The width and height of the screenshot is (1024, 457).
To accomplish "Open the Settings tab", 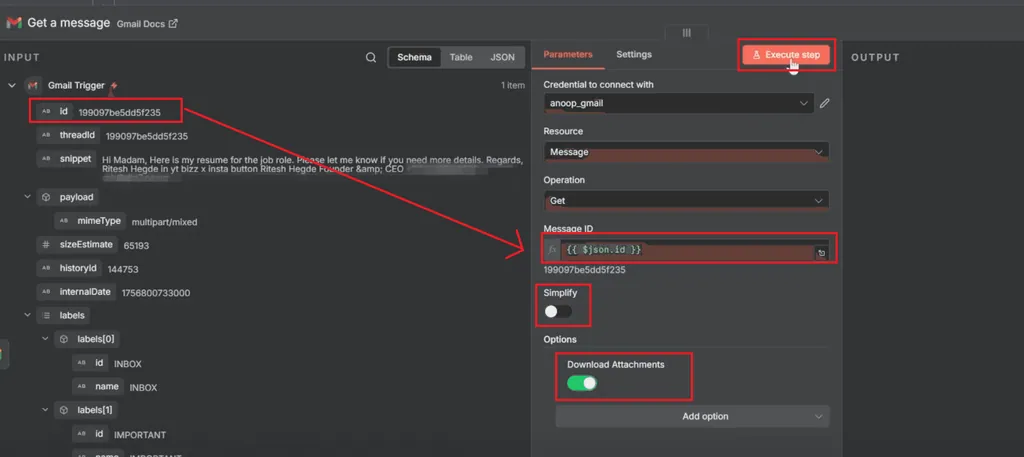I will click(x=633, y=55).
